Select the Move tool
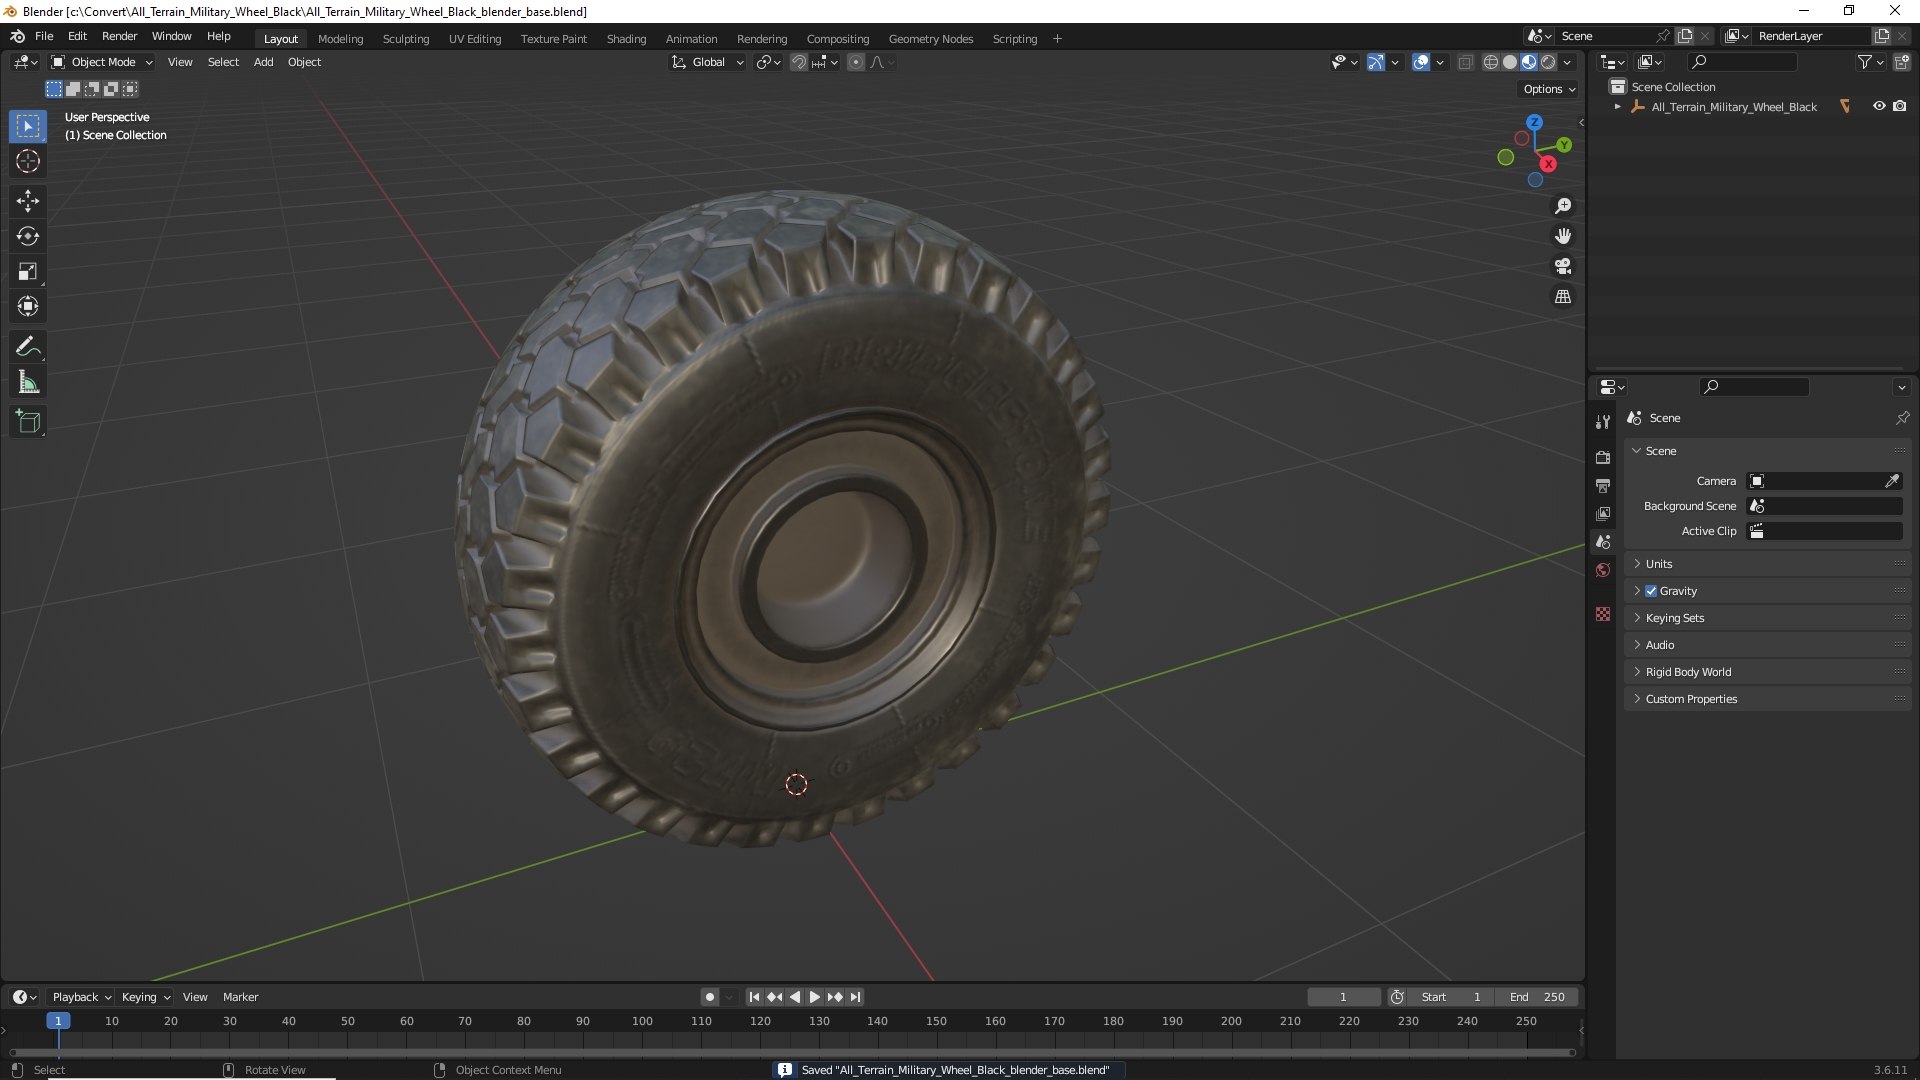Viewport: 1920px width, 1080px height. pos(28,201)
